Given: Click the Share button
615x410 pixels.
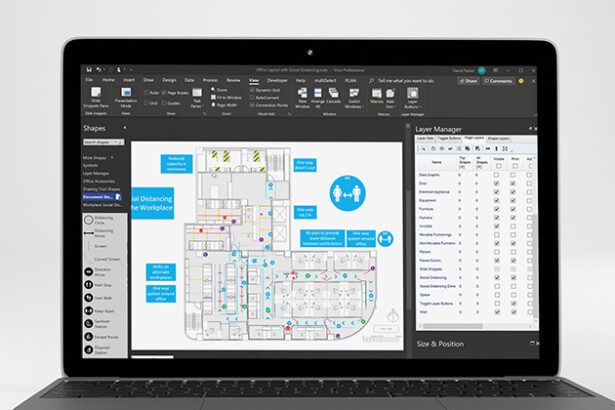Looking at the screenshot, I should (x=468, y=81).
